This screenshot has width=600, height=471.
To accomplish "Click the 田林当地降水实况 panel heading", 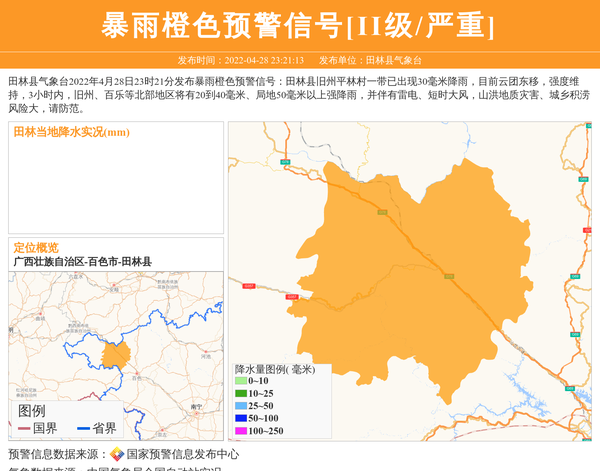I will pyautogui.click(x=72, y=132).
